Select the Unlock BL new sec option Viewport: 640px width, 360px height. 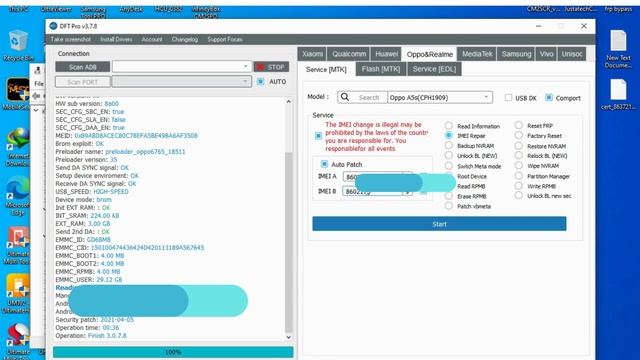518,196
